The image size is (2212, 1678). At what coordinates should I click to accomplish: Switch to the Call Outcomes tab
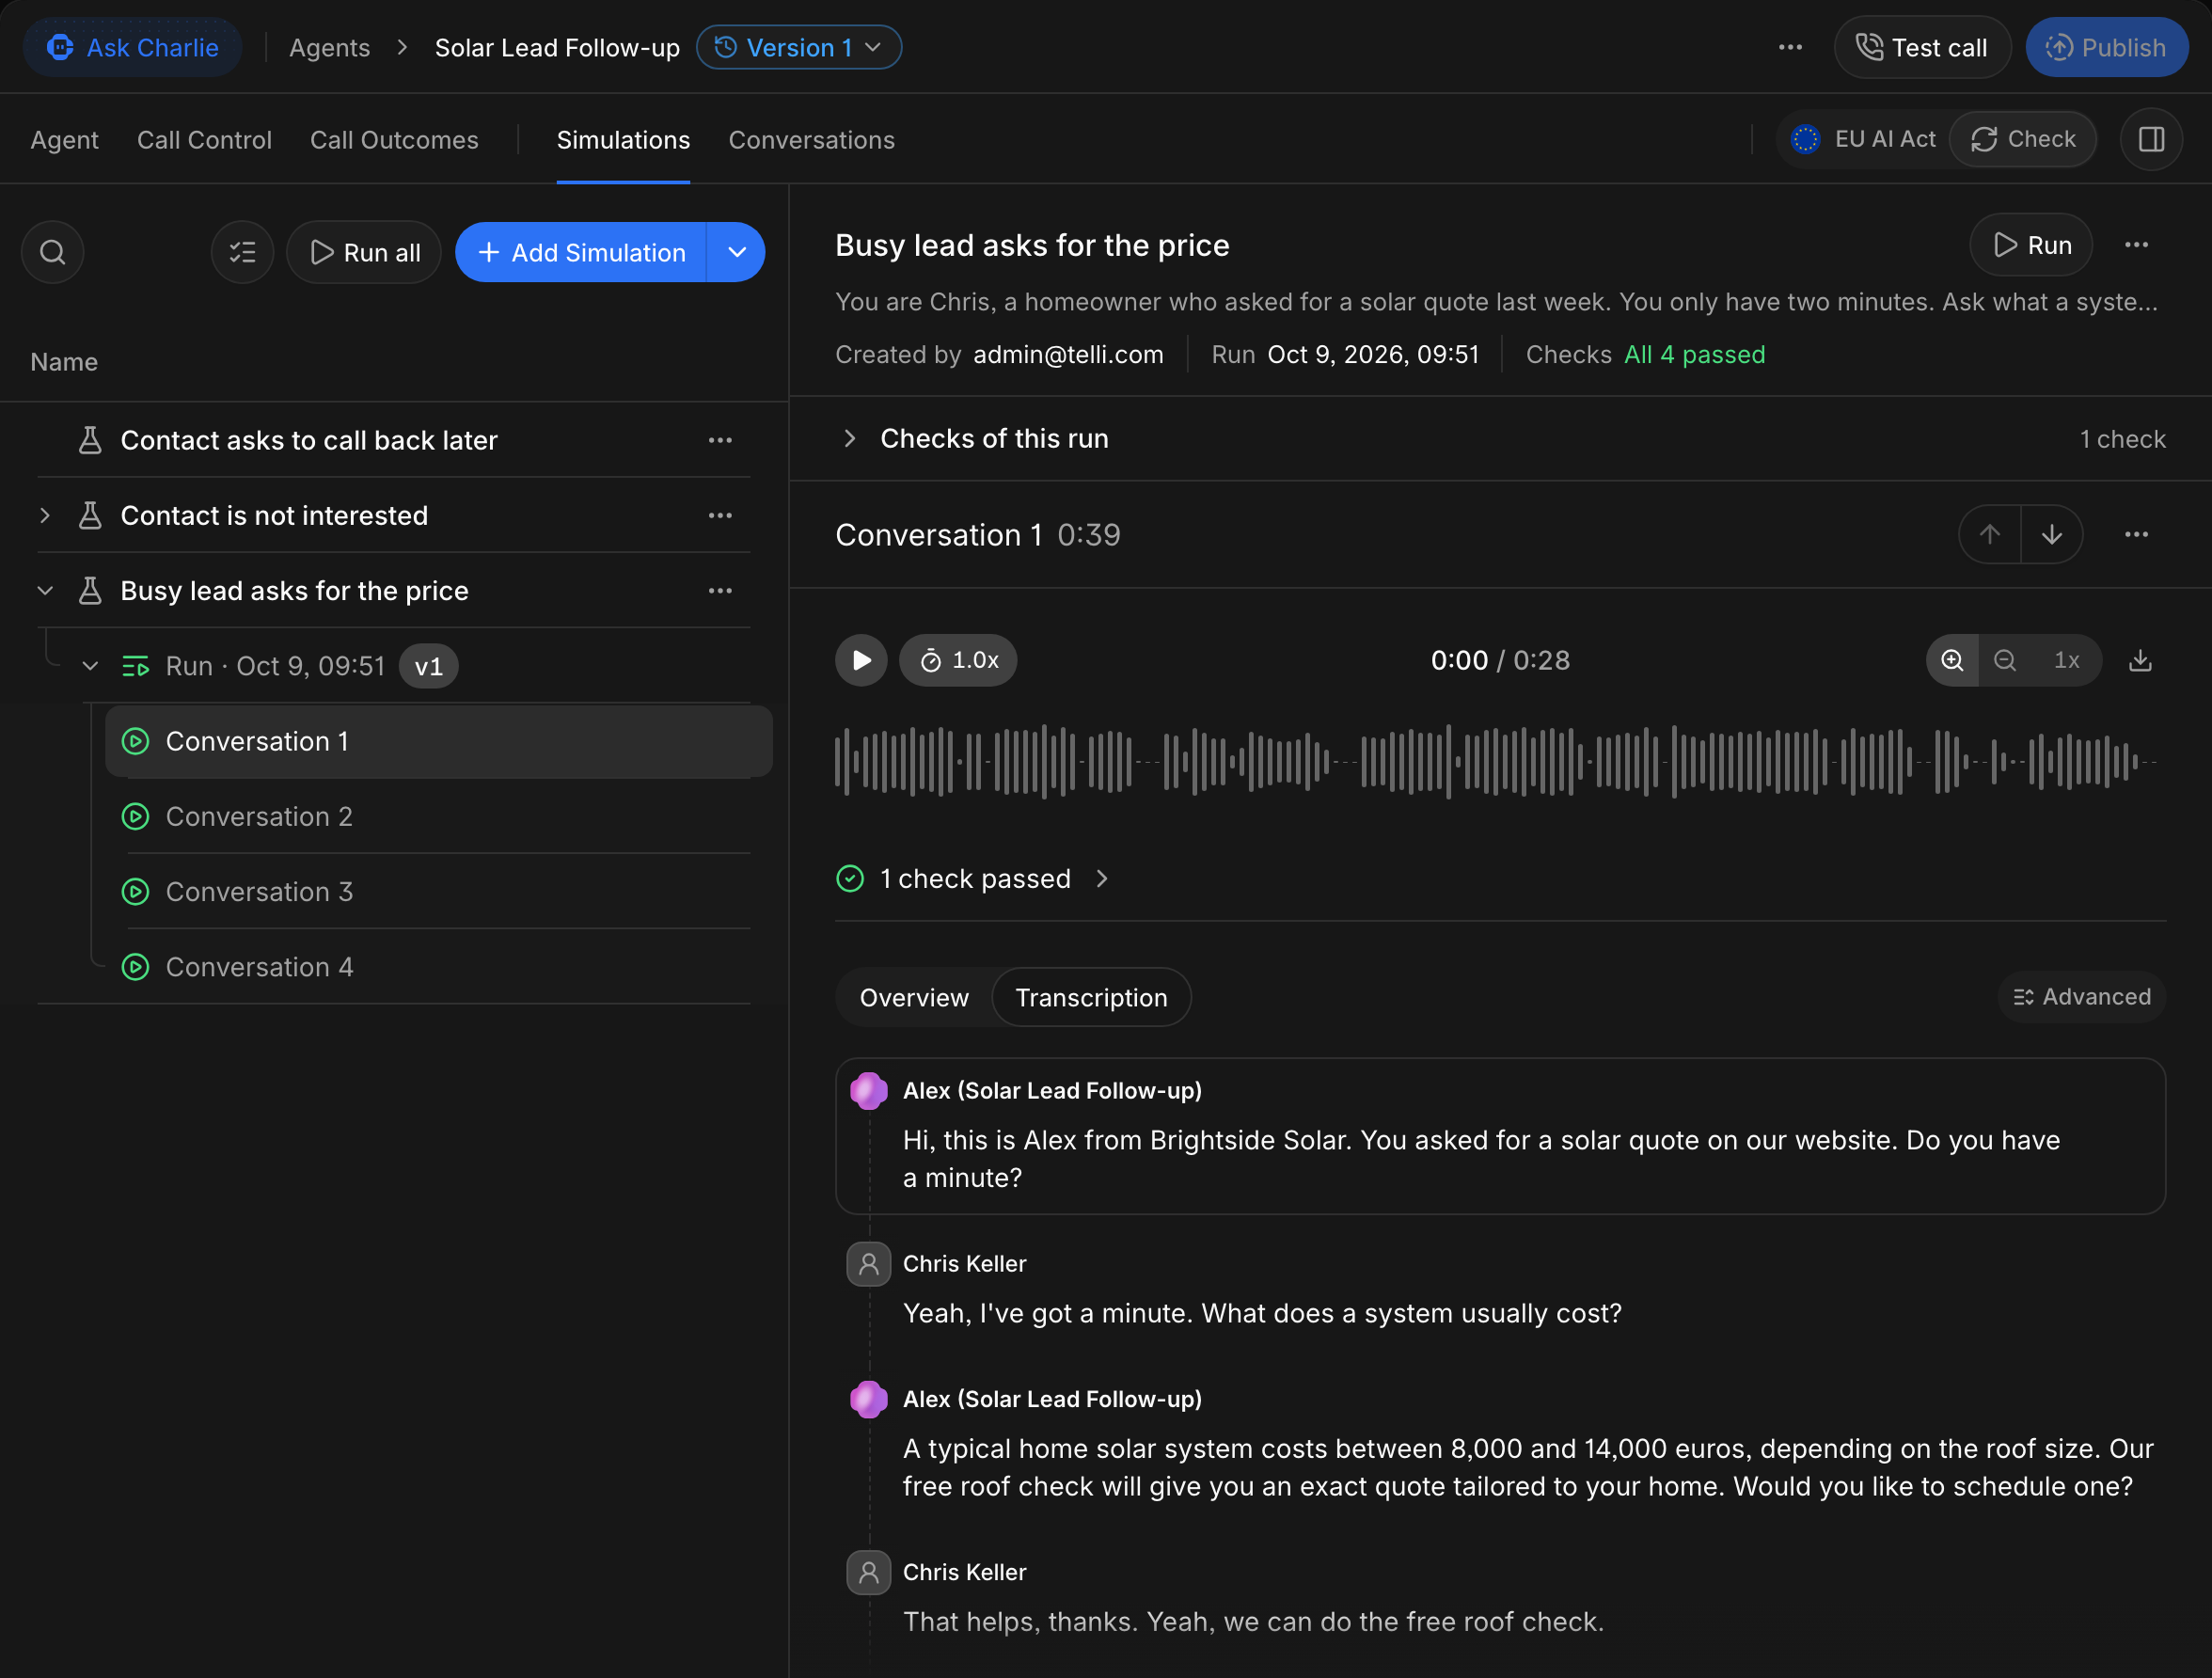click(394, 140)
